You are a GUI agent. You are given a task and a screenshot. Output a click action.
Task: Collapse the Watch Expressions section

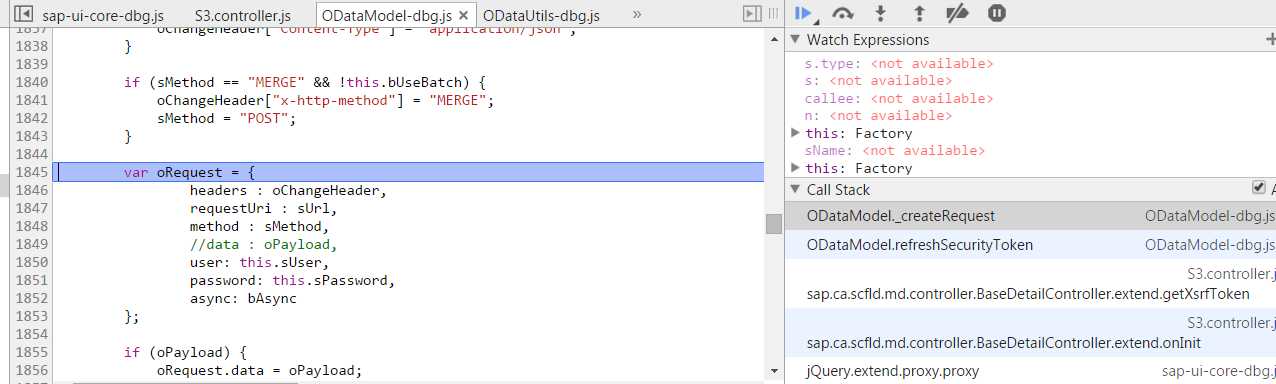(x=795, y=39)
